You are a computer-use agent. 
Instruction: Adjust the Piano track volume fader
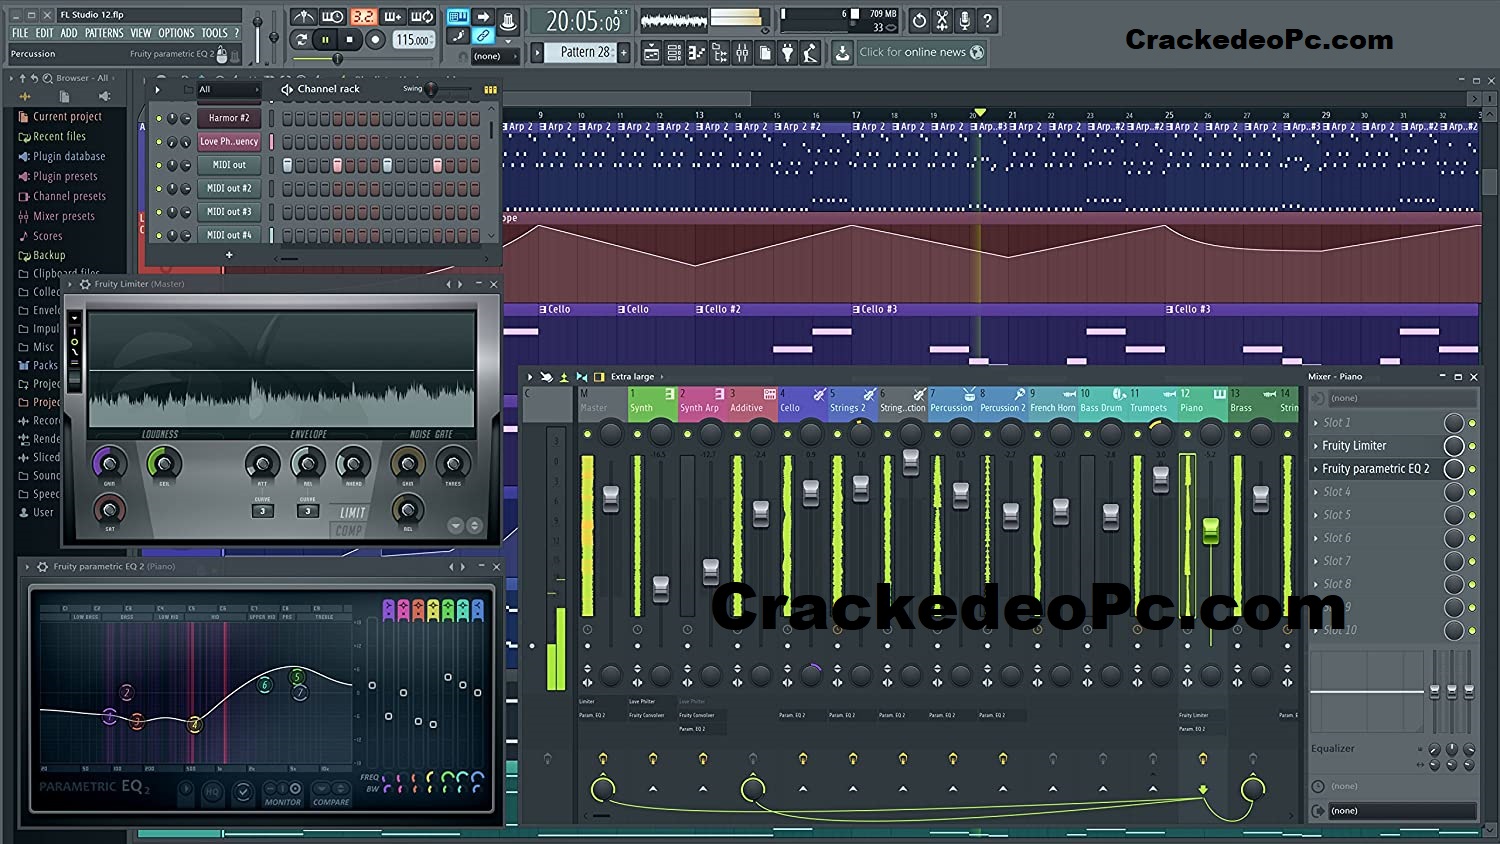1210,531
